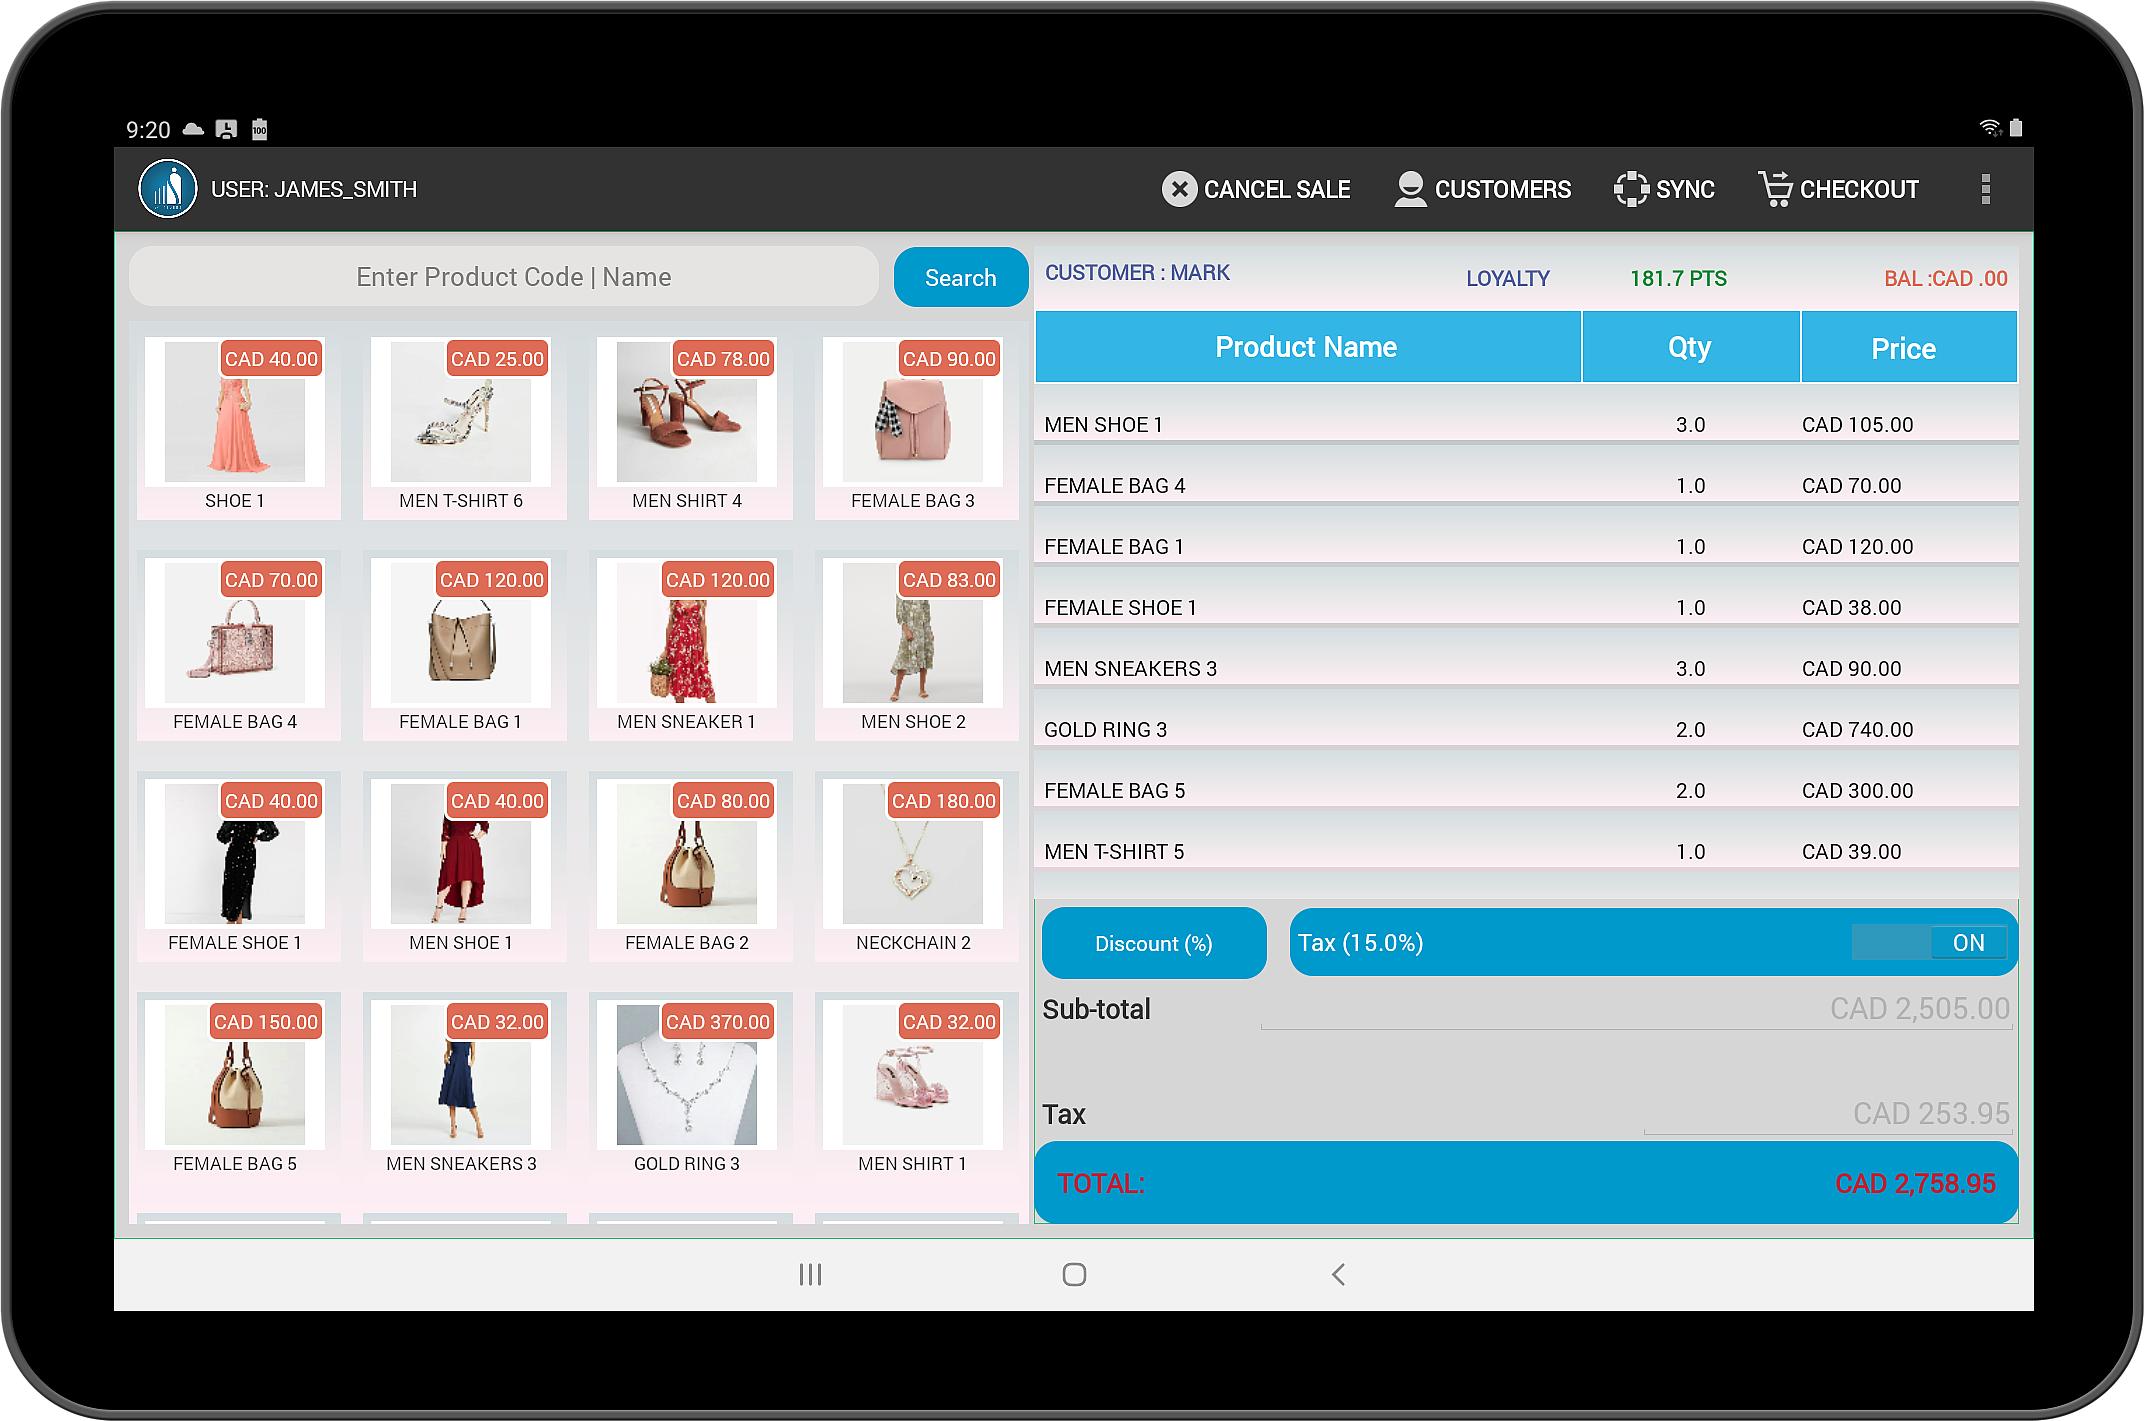Tap the Android back navigation arrow
Viewport: 2144px width, 1421px height.
(x=1338, y=1274)
